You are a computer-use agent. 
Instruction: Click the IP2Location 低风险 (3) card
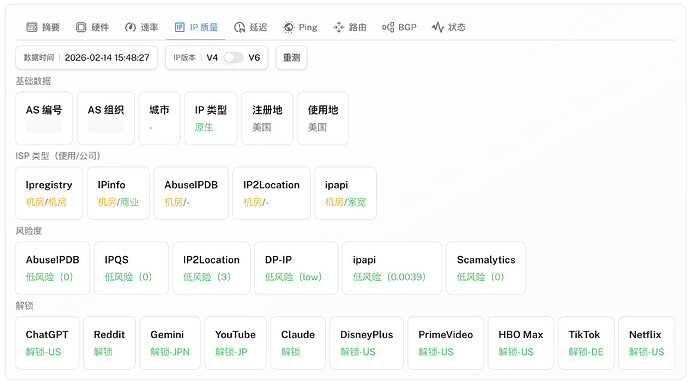coord(211,268)
